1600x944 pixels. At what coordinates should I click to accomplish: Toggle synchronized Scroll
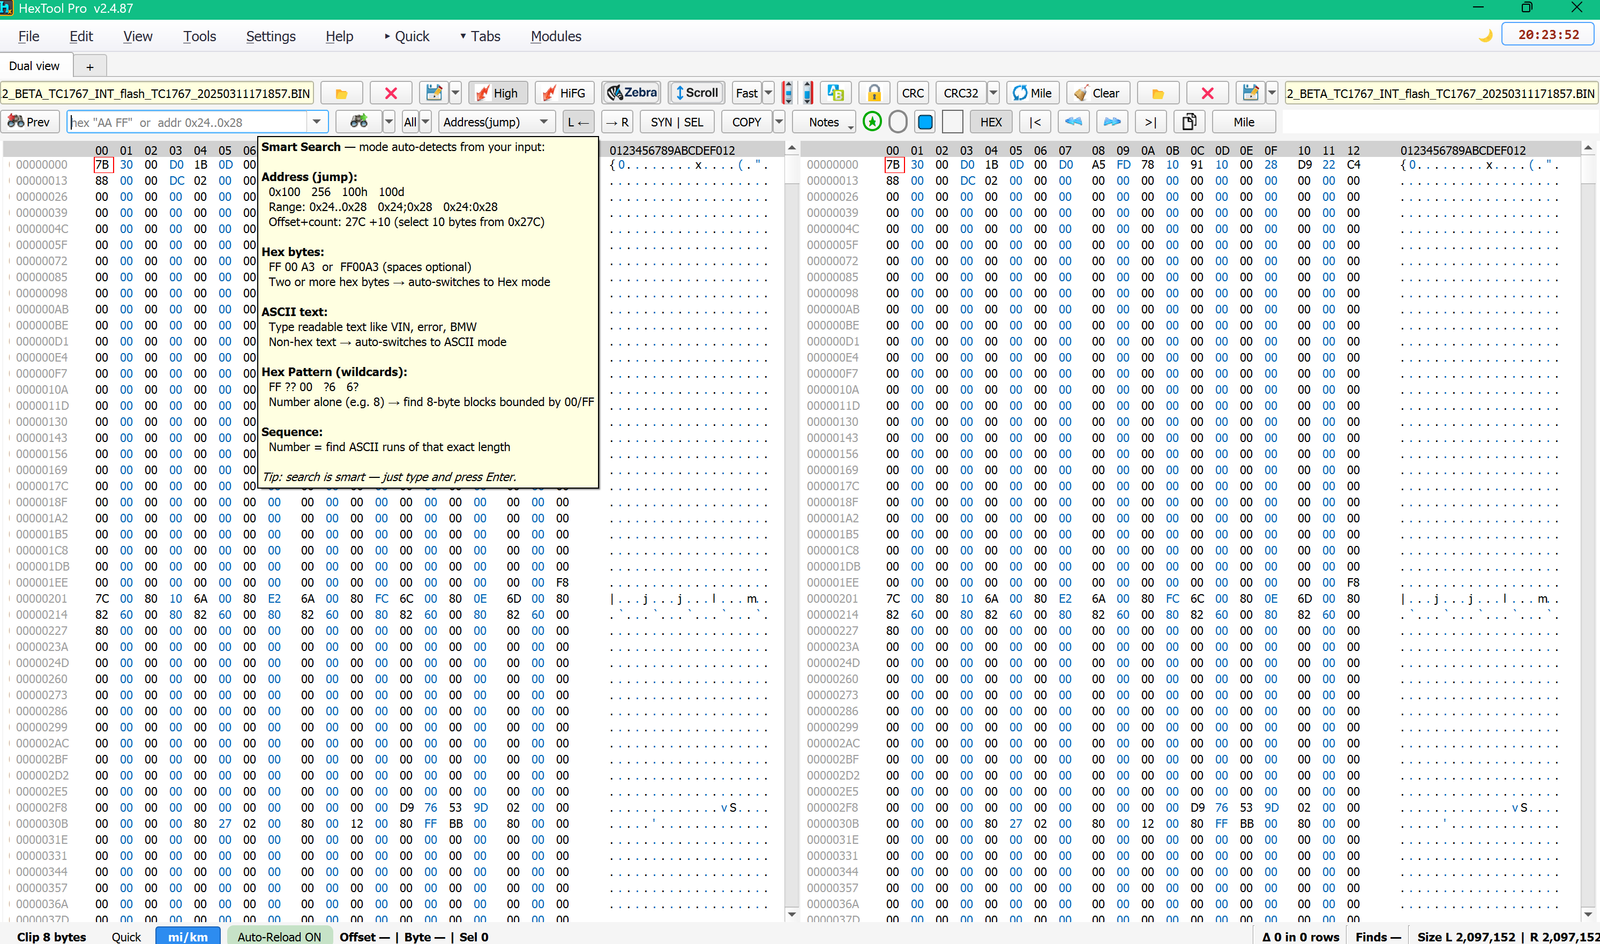697,93
